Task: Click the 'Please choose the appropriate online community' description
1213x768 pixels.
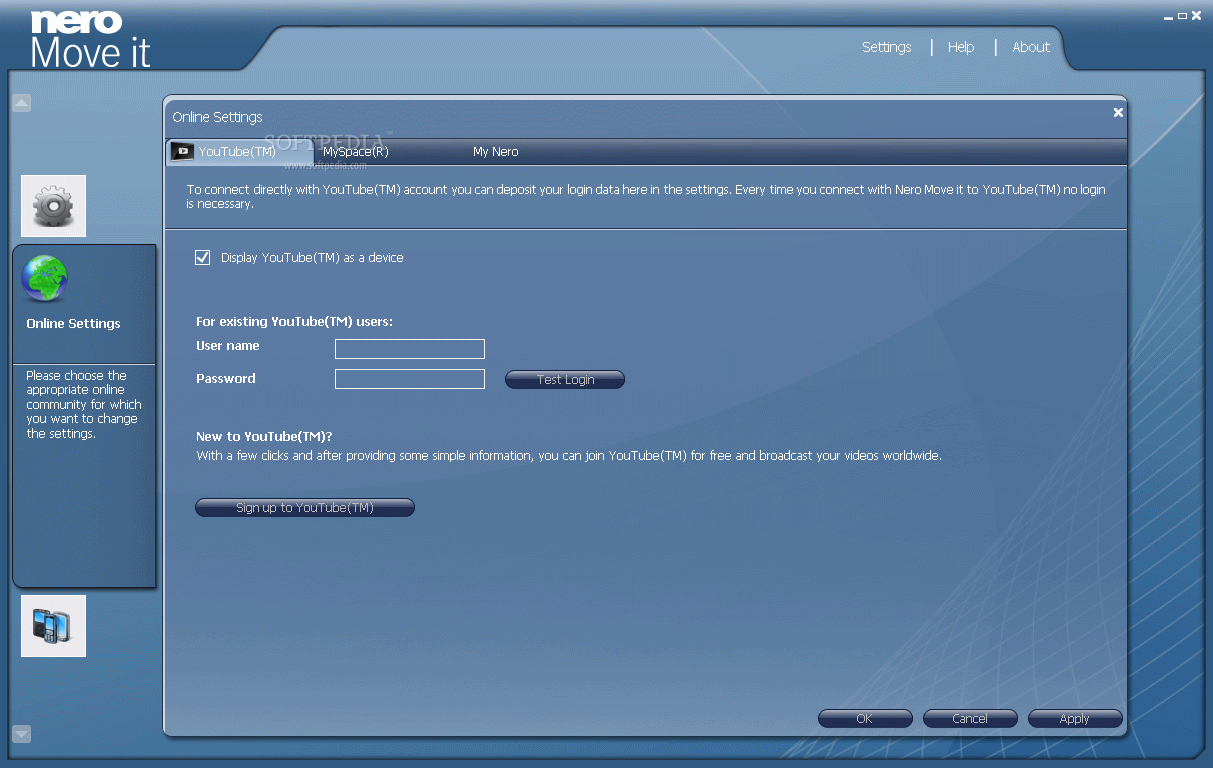Action: pos(84,405)
